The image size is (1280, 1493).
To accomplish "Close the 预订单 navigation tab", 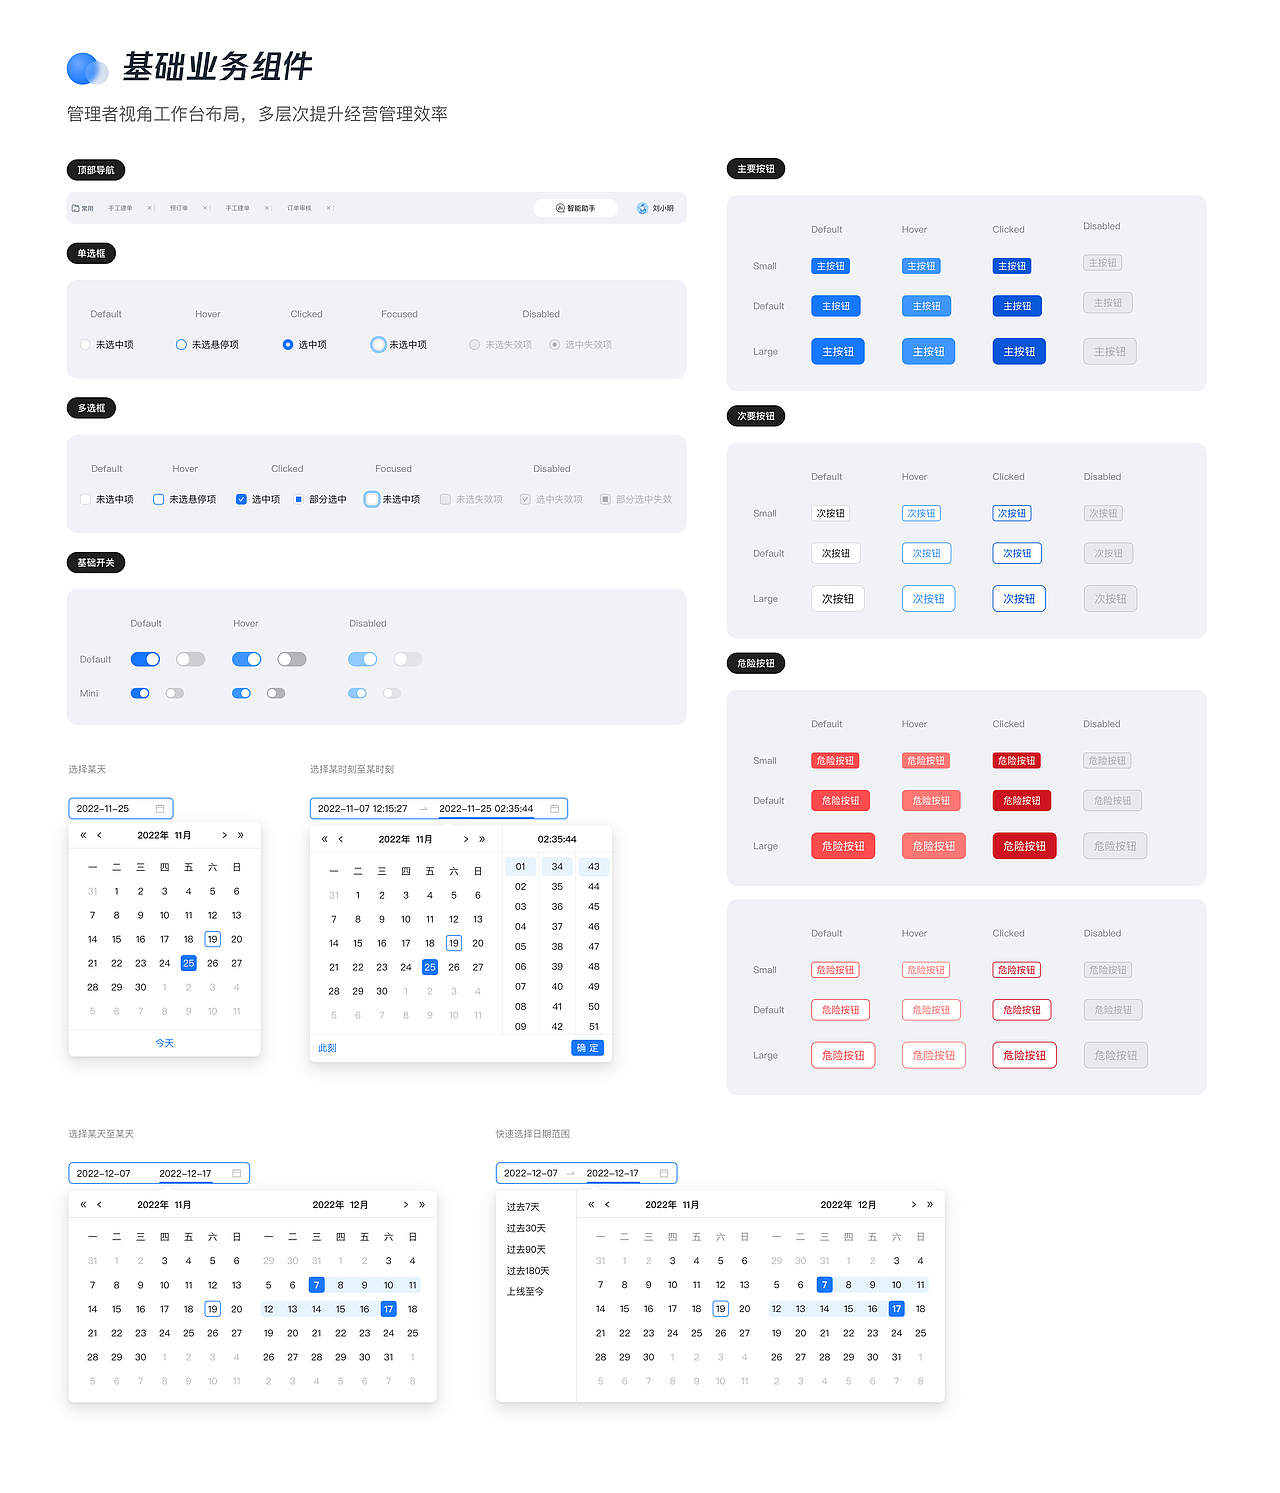I will [205, 208].
